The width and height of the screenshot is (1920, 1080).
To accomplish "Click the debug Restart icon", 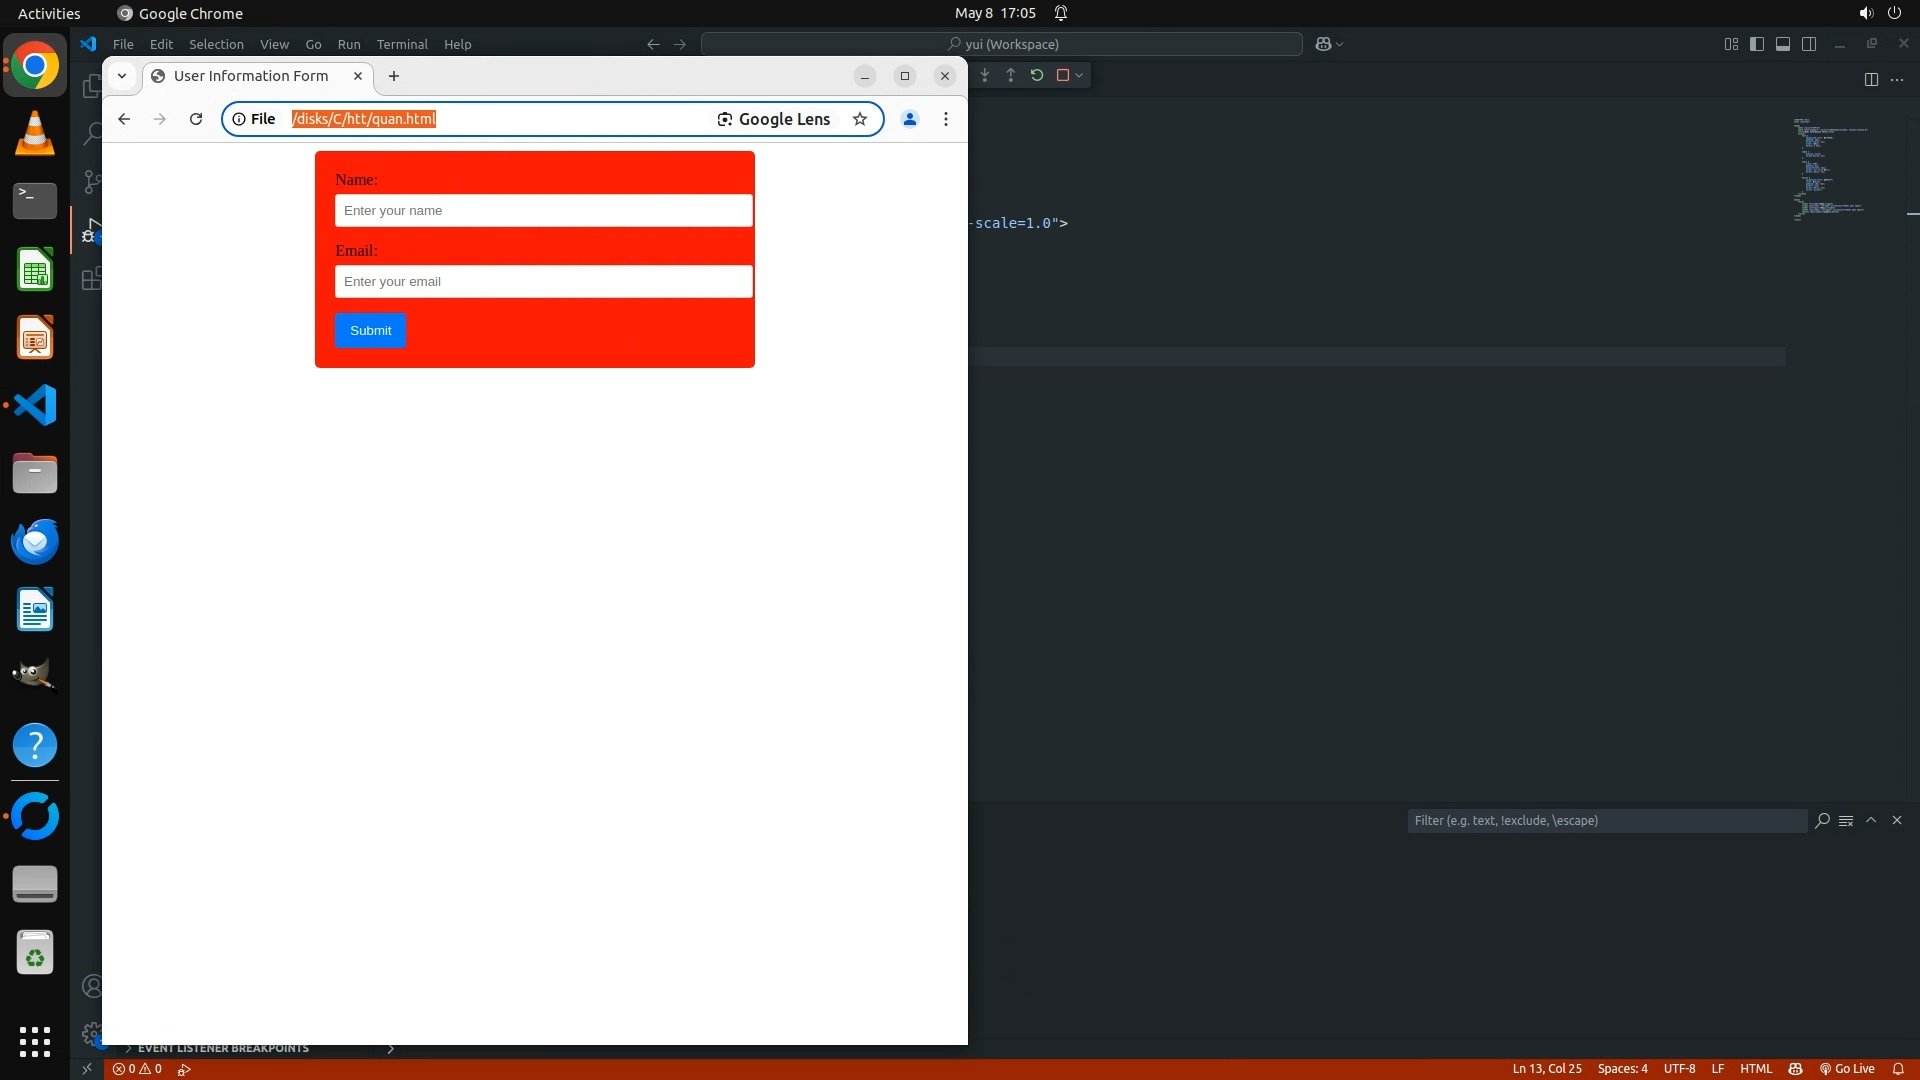I will 1037,75.
